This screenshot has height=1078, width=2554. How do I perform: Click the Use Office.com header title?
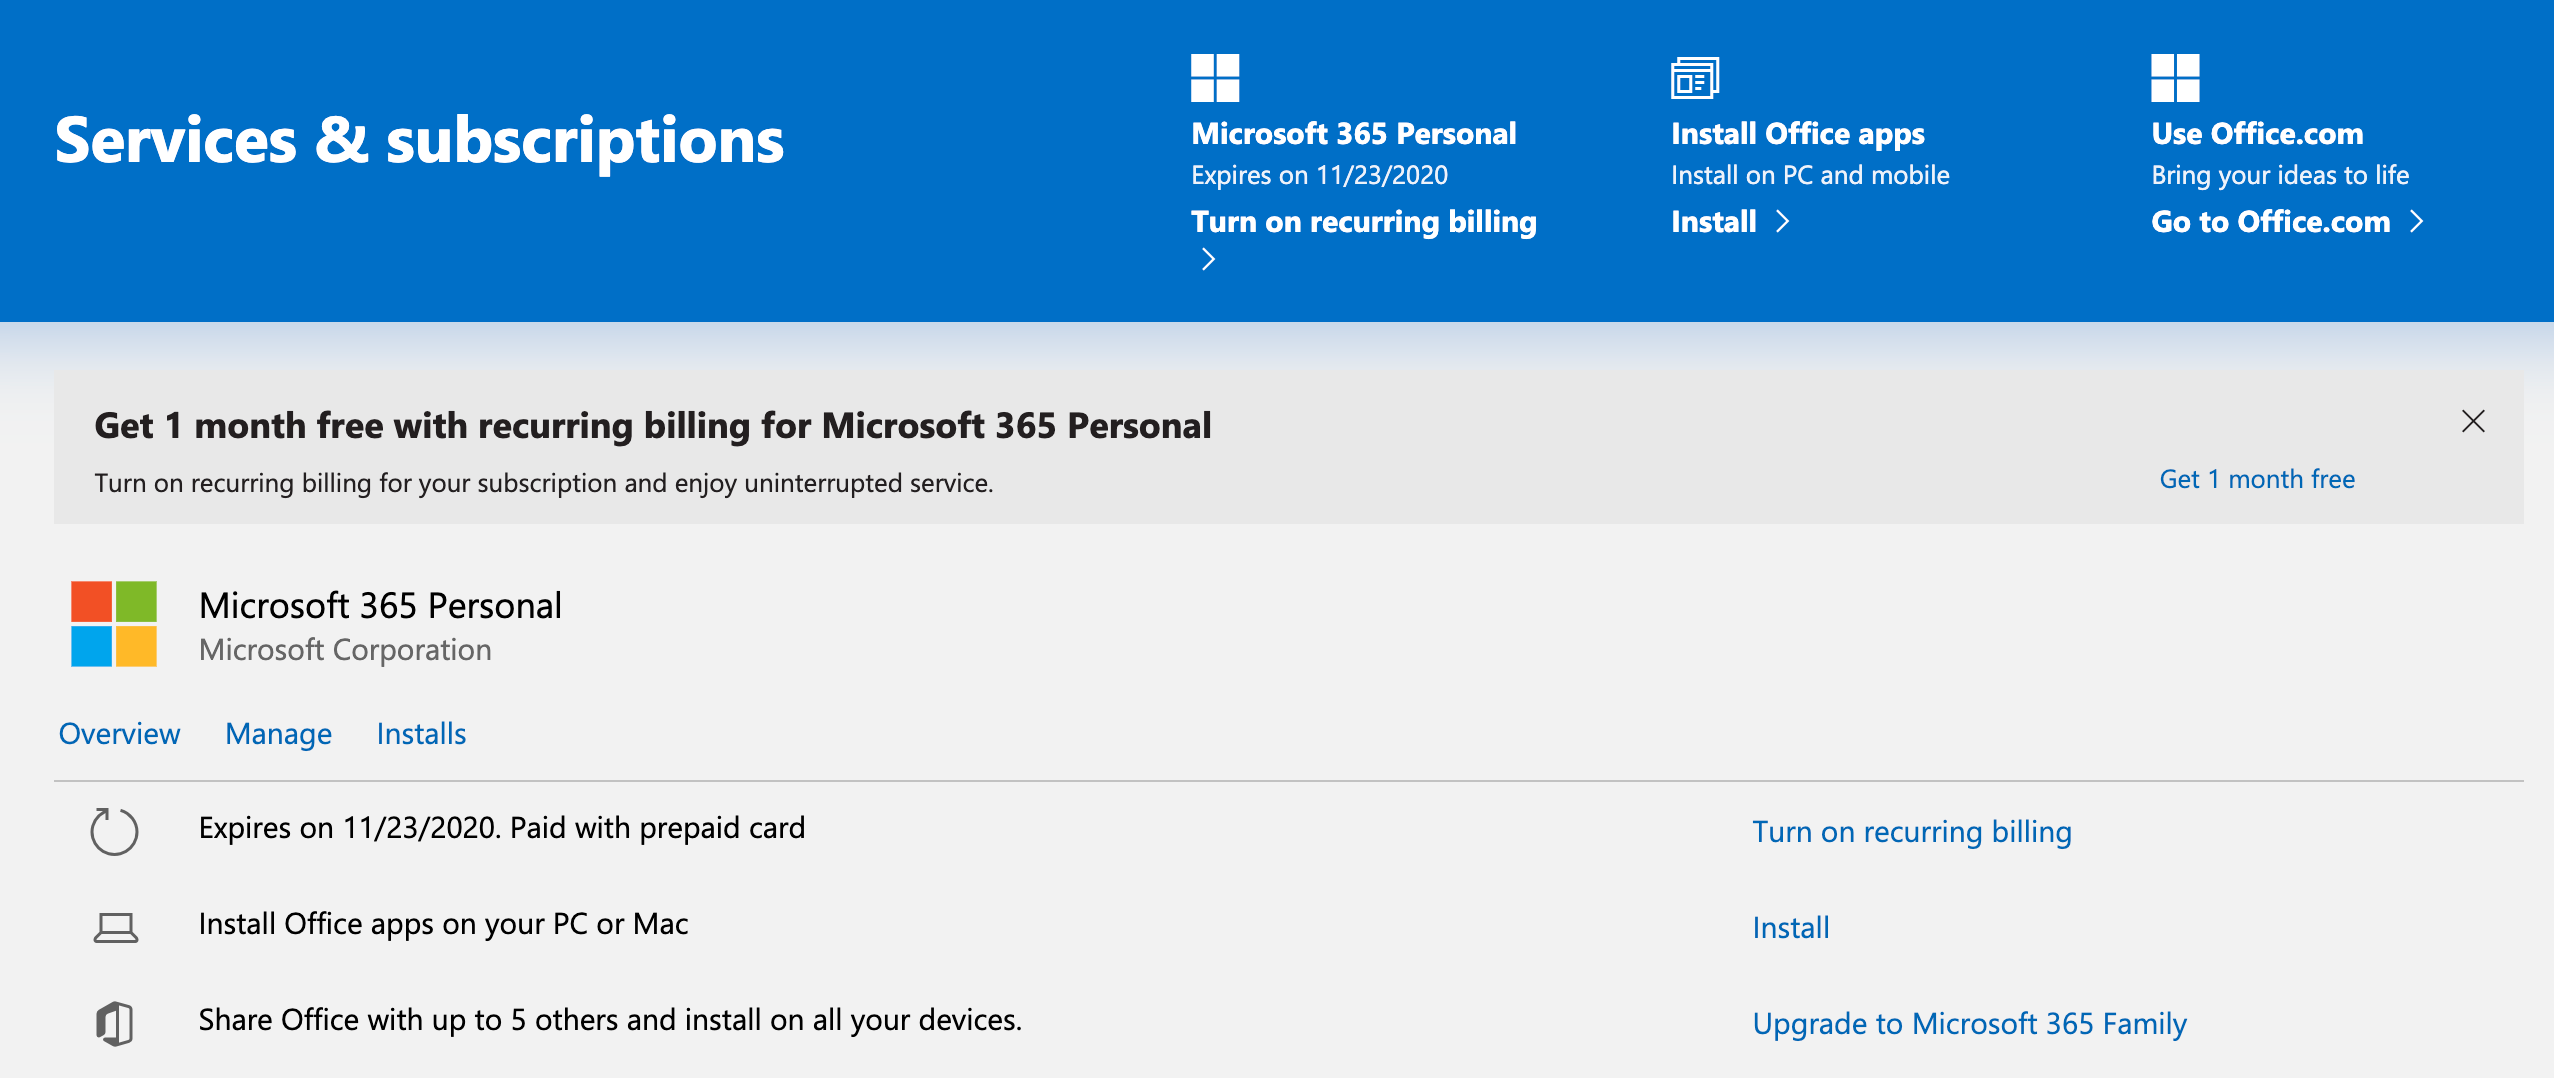click(x=2257, y=133)
